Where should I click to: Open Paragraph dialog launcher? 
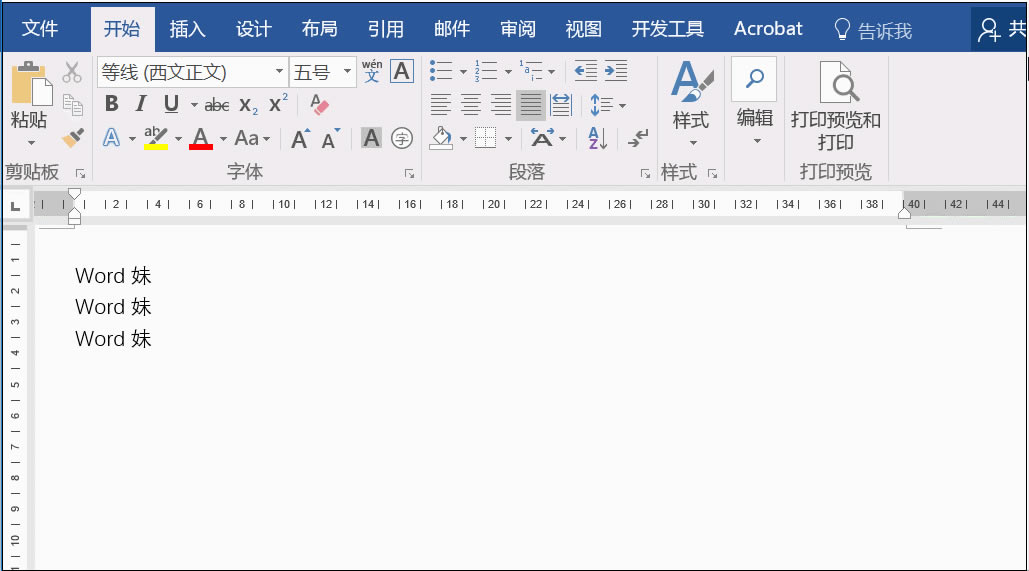click(x=646, y=174)
